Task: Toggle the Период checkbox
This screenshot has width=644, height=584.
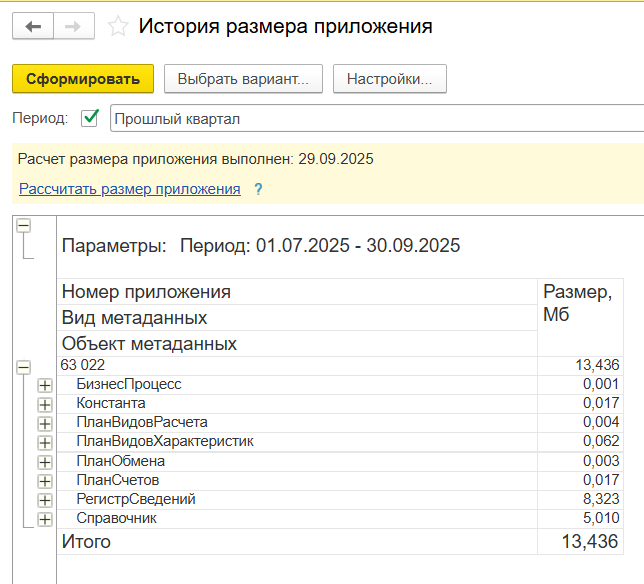Action: [x=91, y=119]
